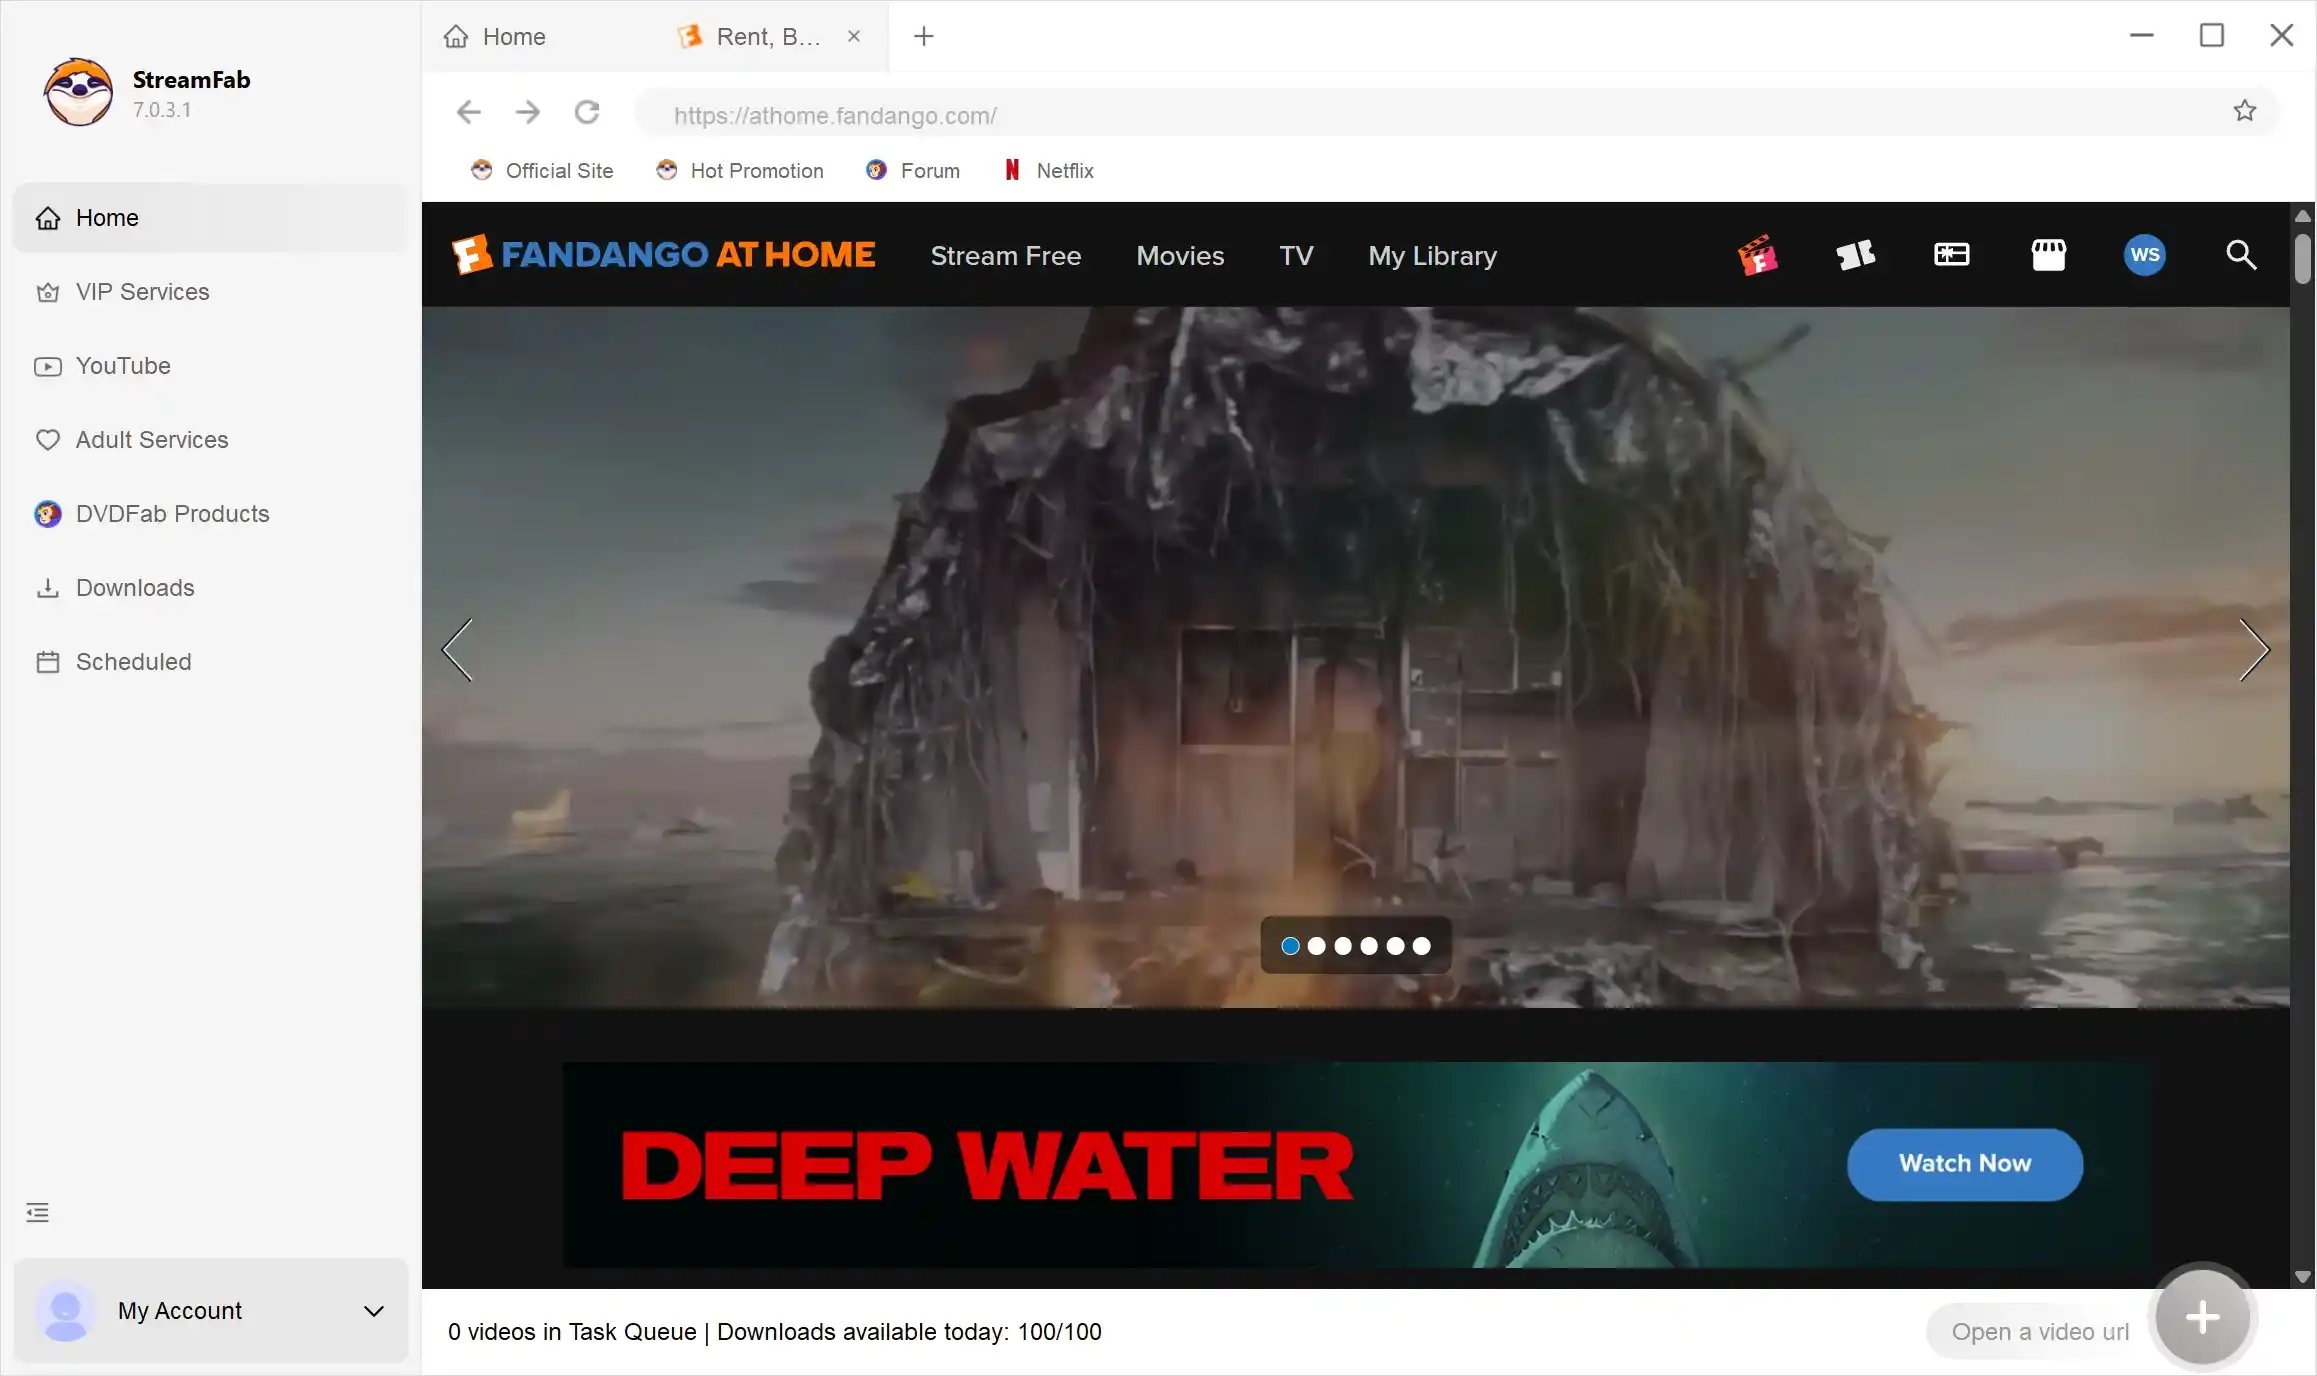Screen dimensions: 2317x1376
Task: Open the YouTube section in the sidebar
Action: (210, 366)
